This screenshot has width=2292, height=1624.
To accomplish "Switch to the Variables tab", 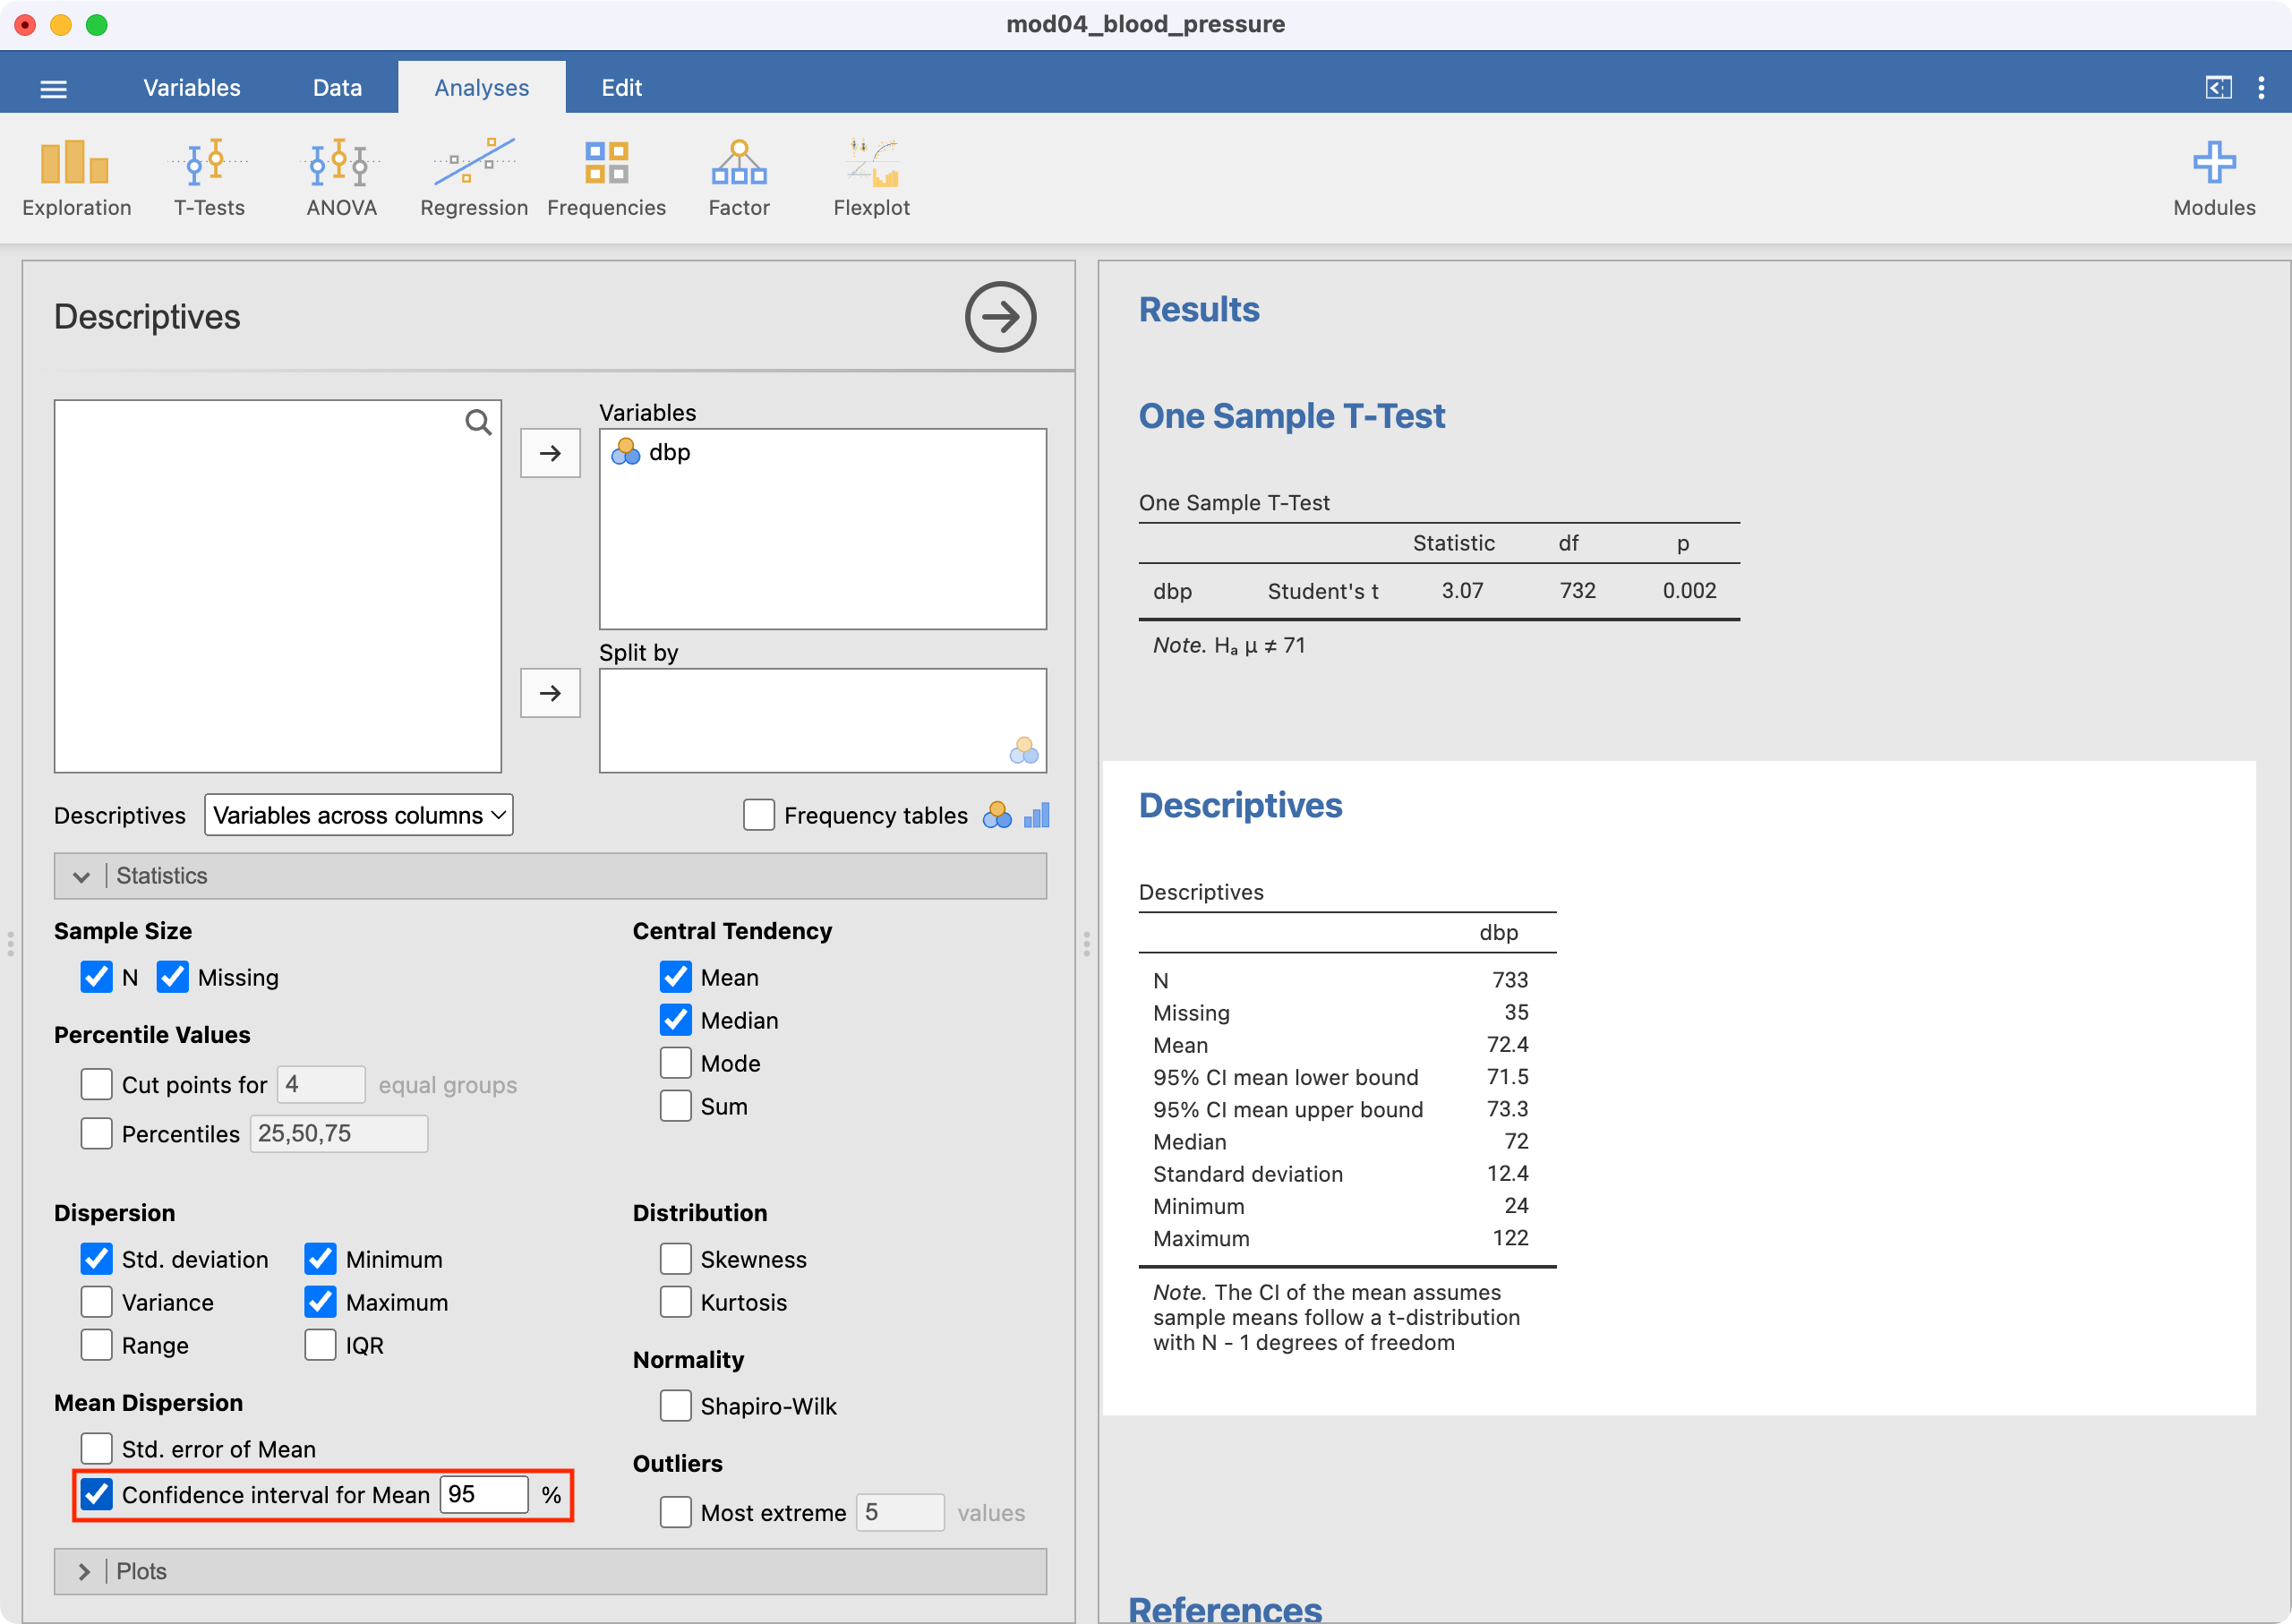I will (x=191, y=88).
